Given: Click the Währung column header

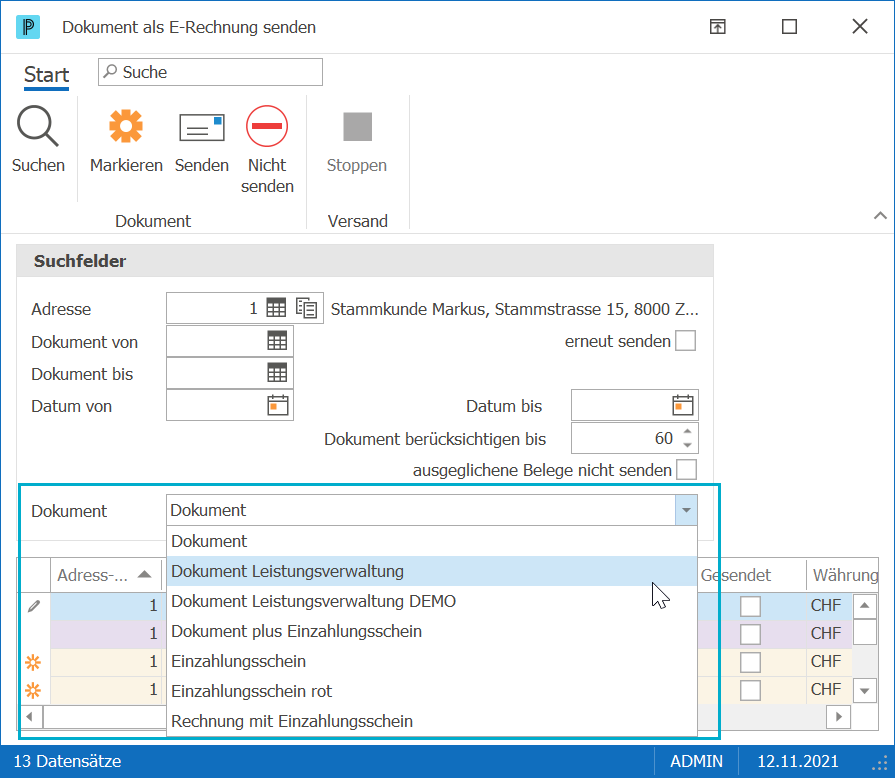Looking at the screenshot, I should coord(842,575).
